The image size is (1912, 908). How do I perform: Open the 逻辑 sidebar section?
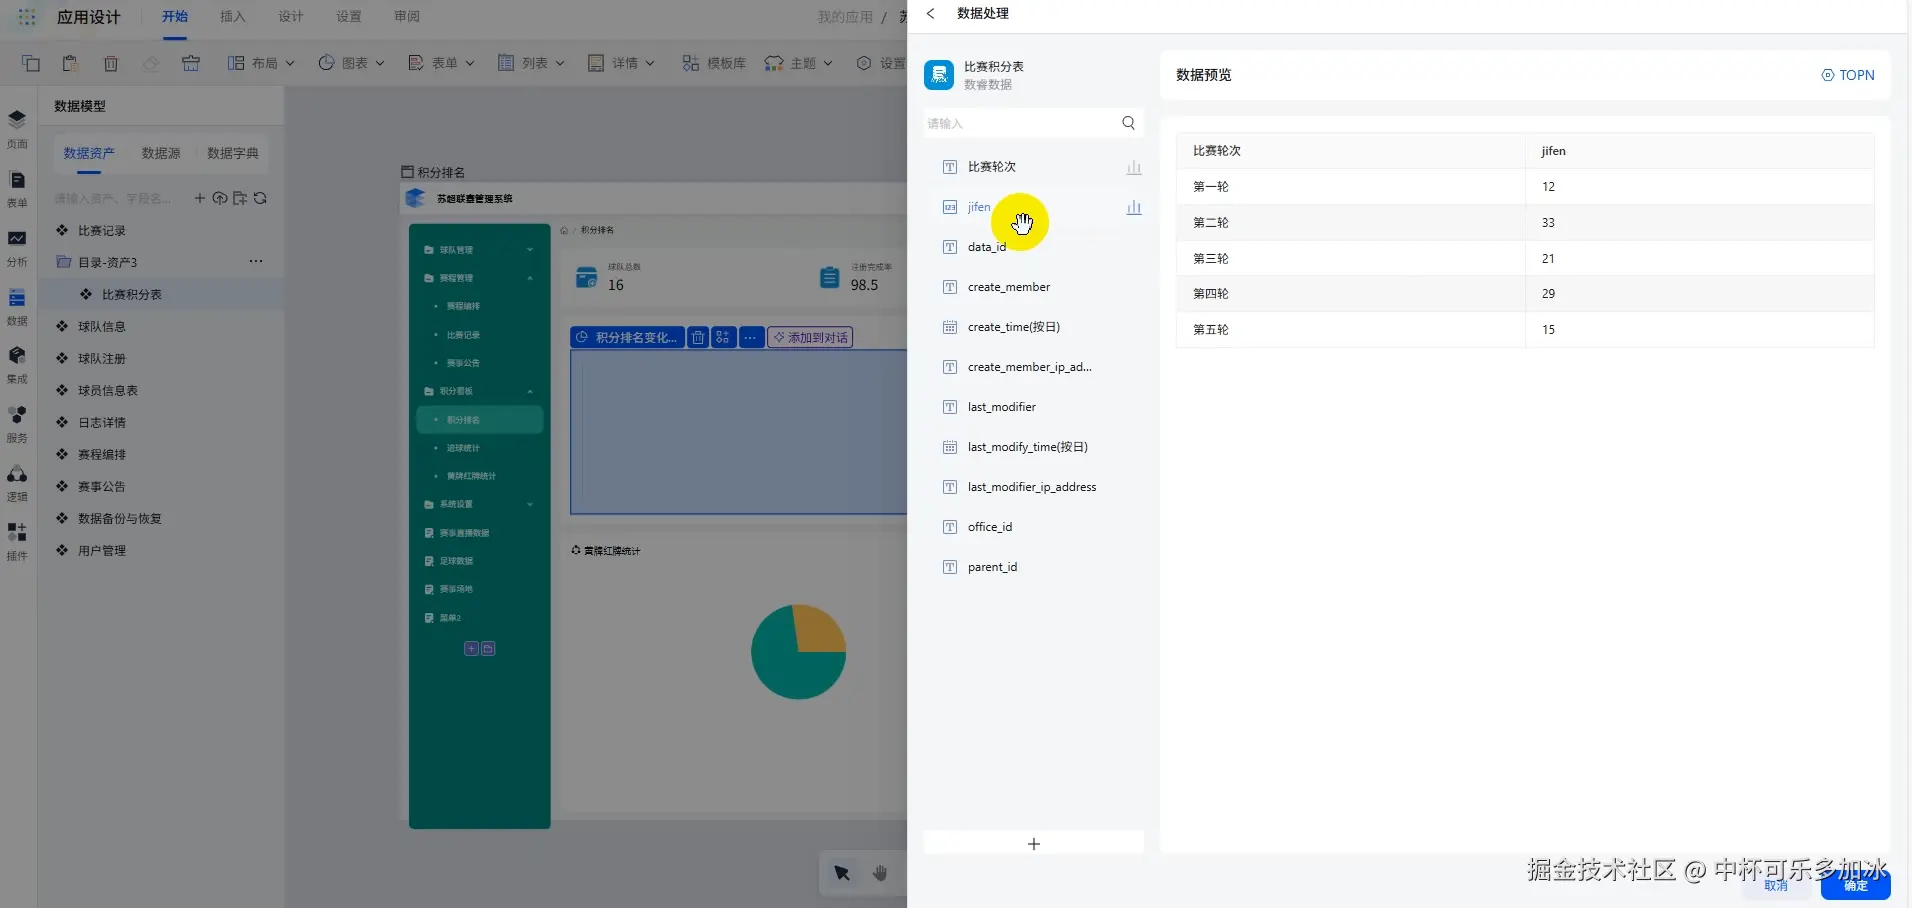(17, 483)
